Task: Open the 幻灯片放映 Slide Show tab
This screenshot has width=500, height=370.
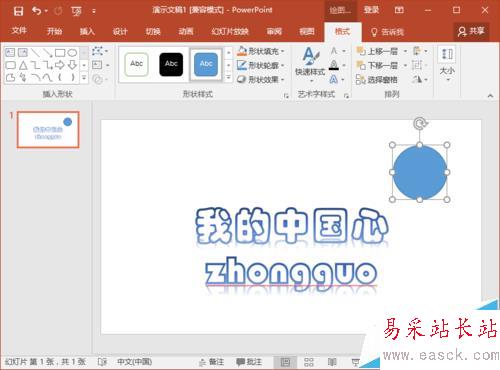Action: tap(230, 31)
